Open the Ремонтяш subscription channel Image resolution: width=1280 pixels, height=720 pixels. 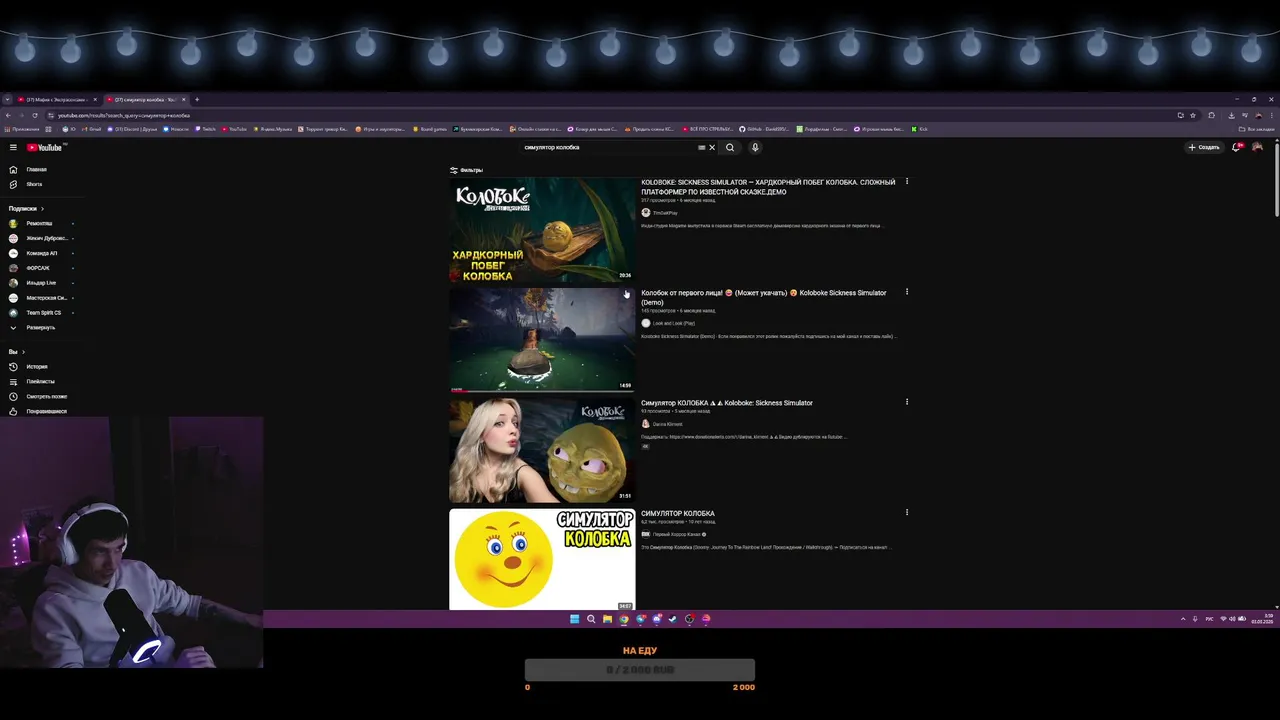(40, 223)
